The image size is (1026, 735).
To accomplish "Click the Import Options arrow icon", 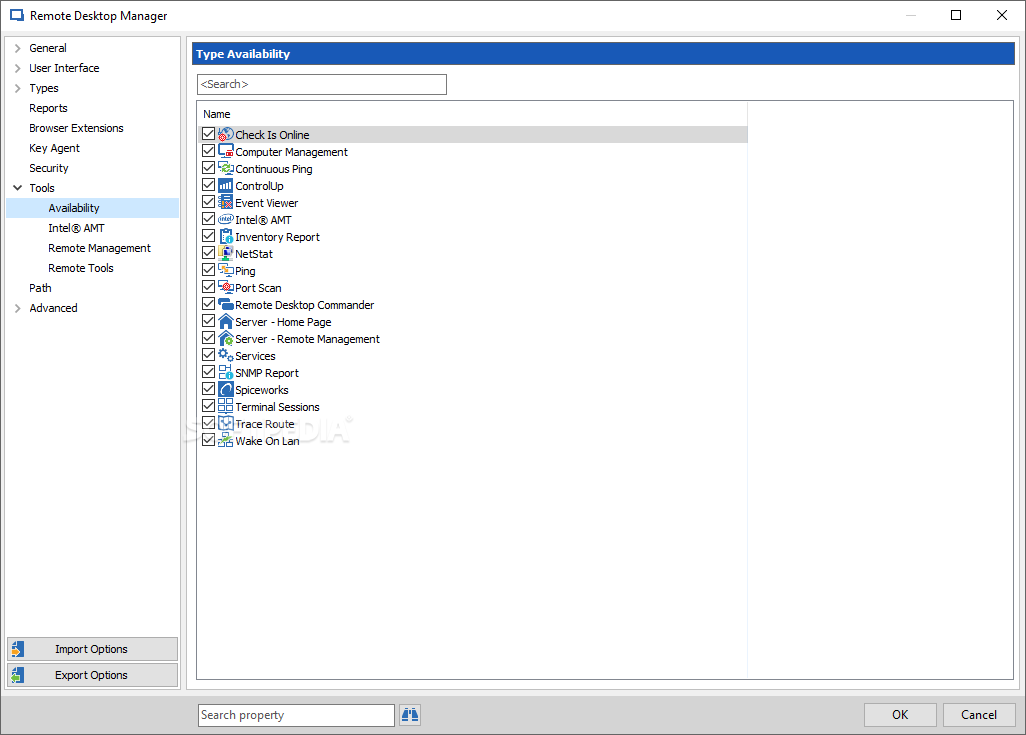I will 18,649.
